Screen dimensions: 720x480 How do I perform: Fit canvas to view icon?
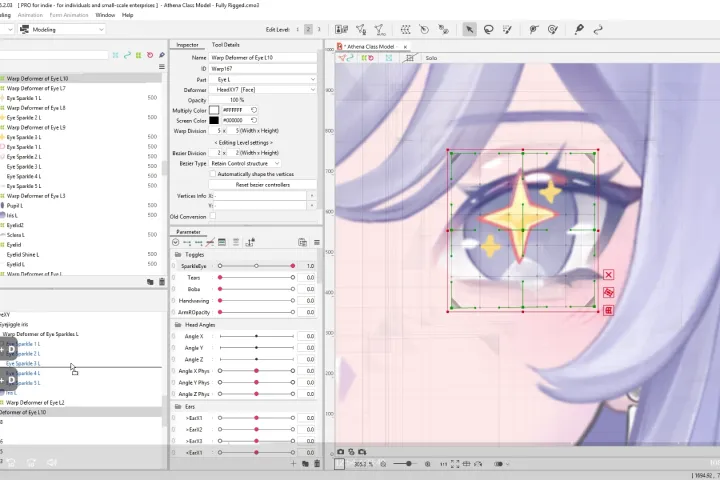coord(455,464)
